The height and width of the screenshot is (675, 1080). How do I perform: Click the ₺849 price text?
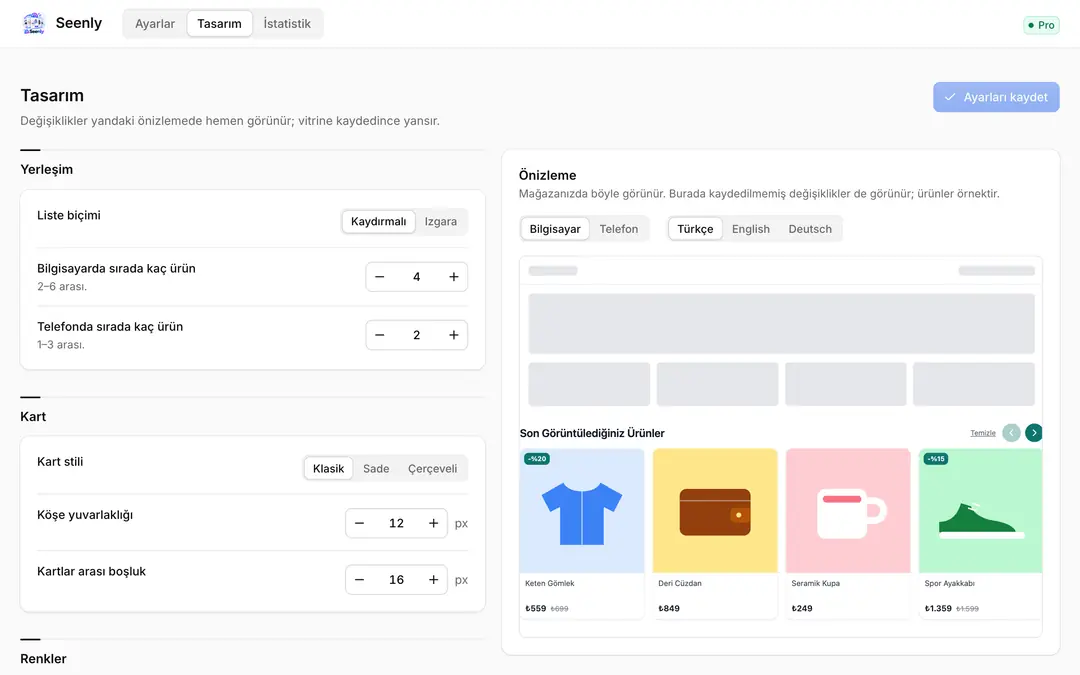[x=669, y=609]
